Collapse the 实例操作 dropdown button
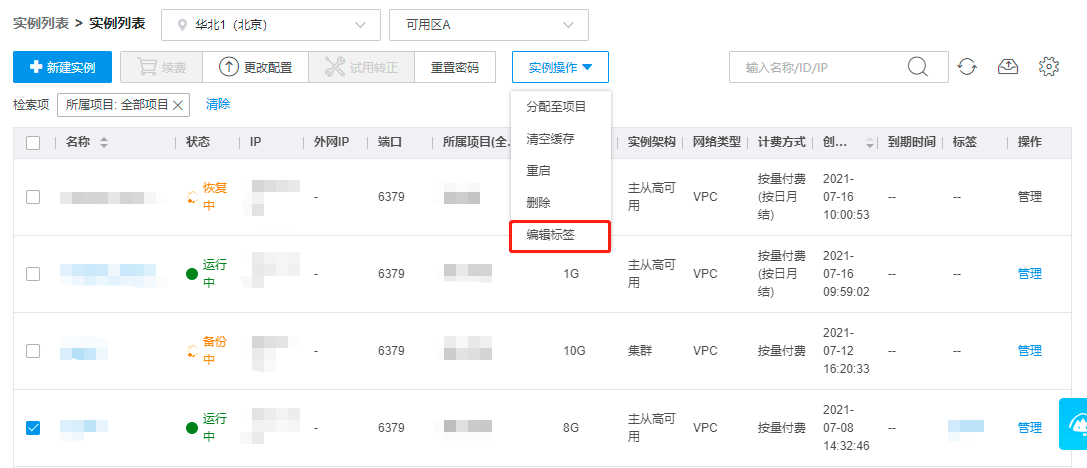The image size is (1087, 468). tap(560, 67)
